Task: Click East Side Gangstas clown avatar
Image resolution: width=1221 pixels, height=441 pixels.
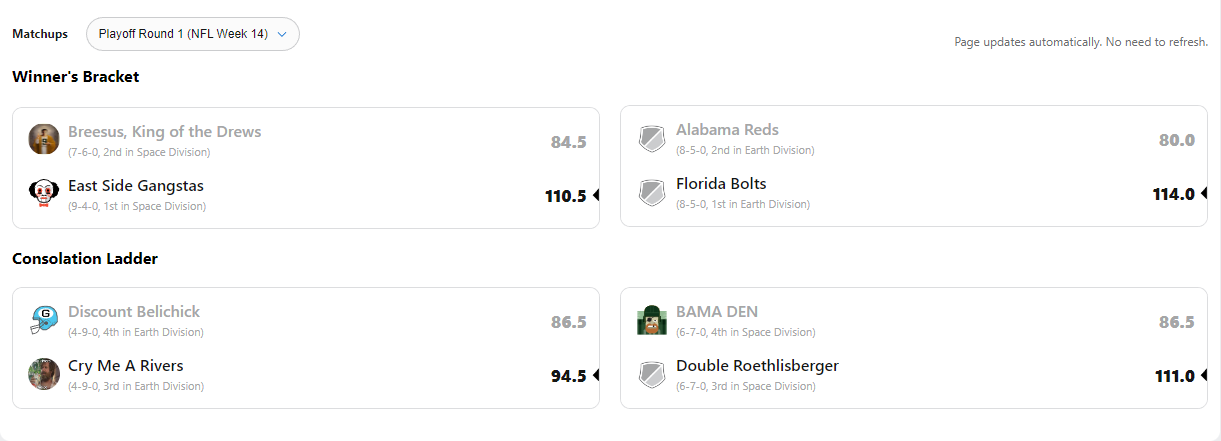Action: pos(44,193)
